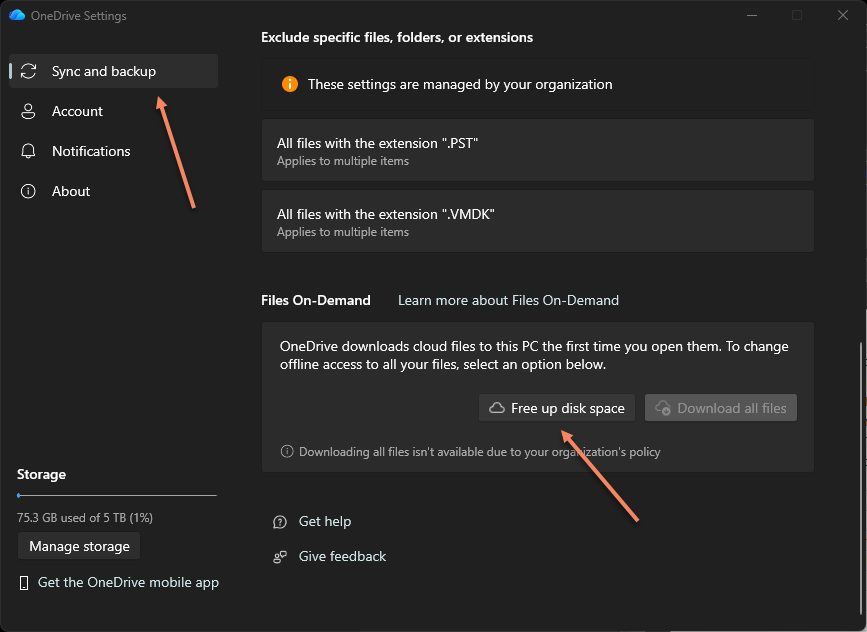Close the OneDrive Settings window

843,15
